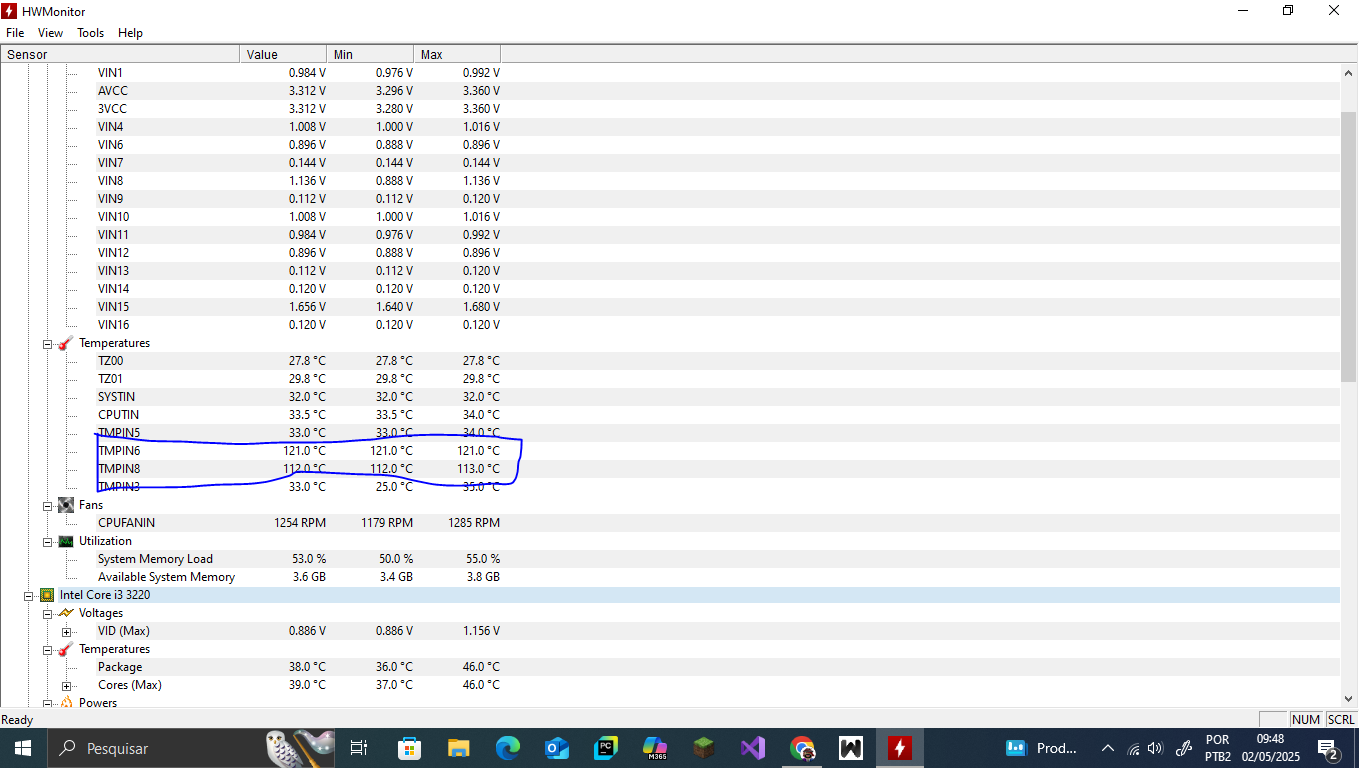Click the scrollbar down arrow

click(1349, 698)
